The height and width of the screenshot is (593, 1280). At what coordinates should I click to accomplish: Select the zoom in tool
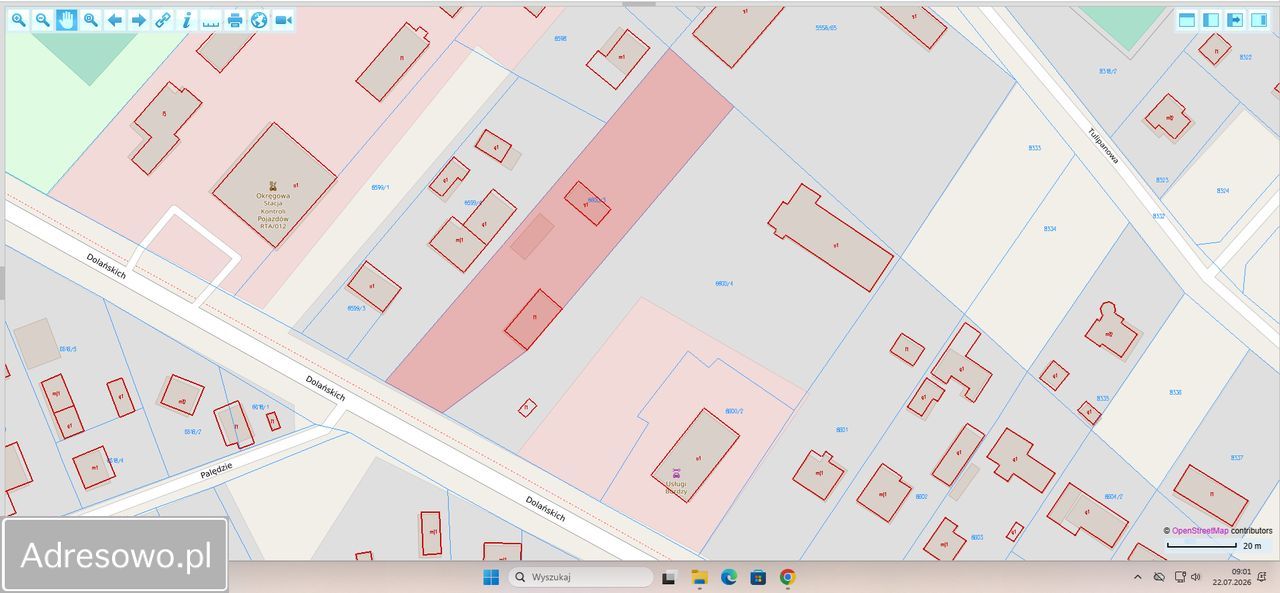pos(19,20)
